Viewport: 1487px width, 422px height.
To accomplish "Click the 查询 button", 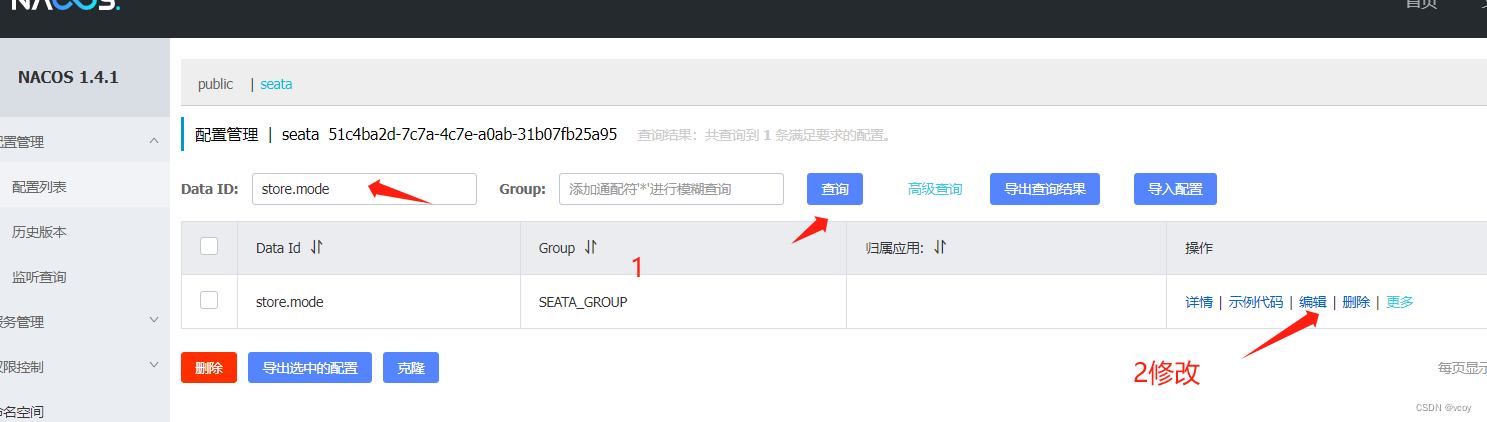I will click(x=835, y=189).
